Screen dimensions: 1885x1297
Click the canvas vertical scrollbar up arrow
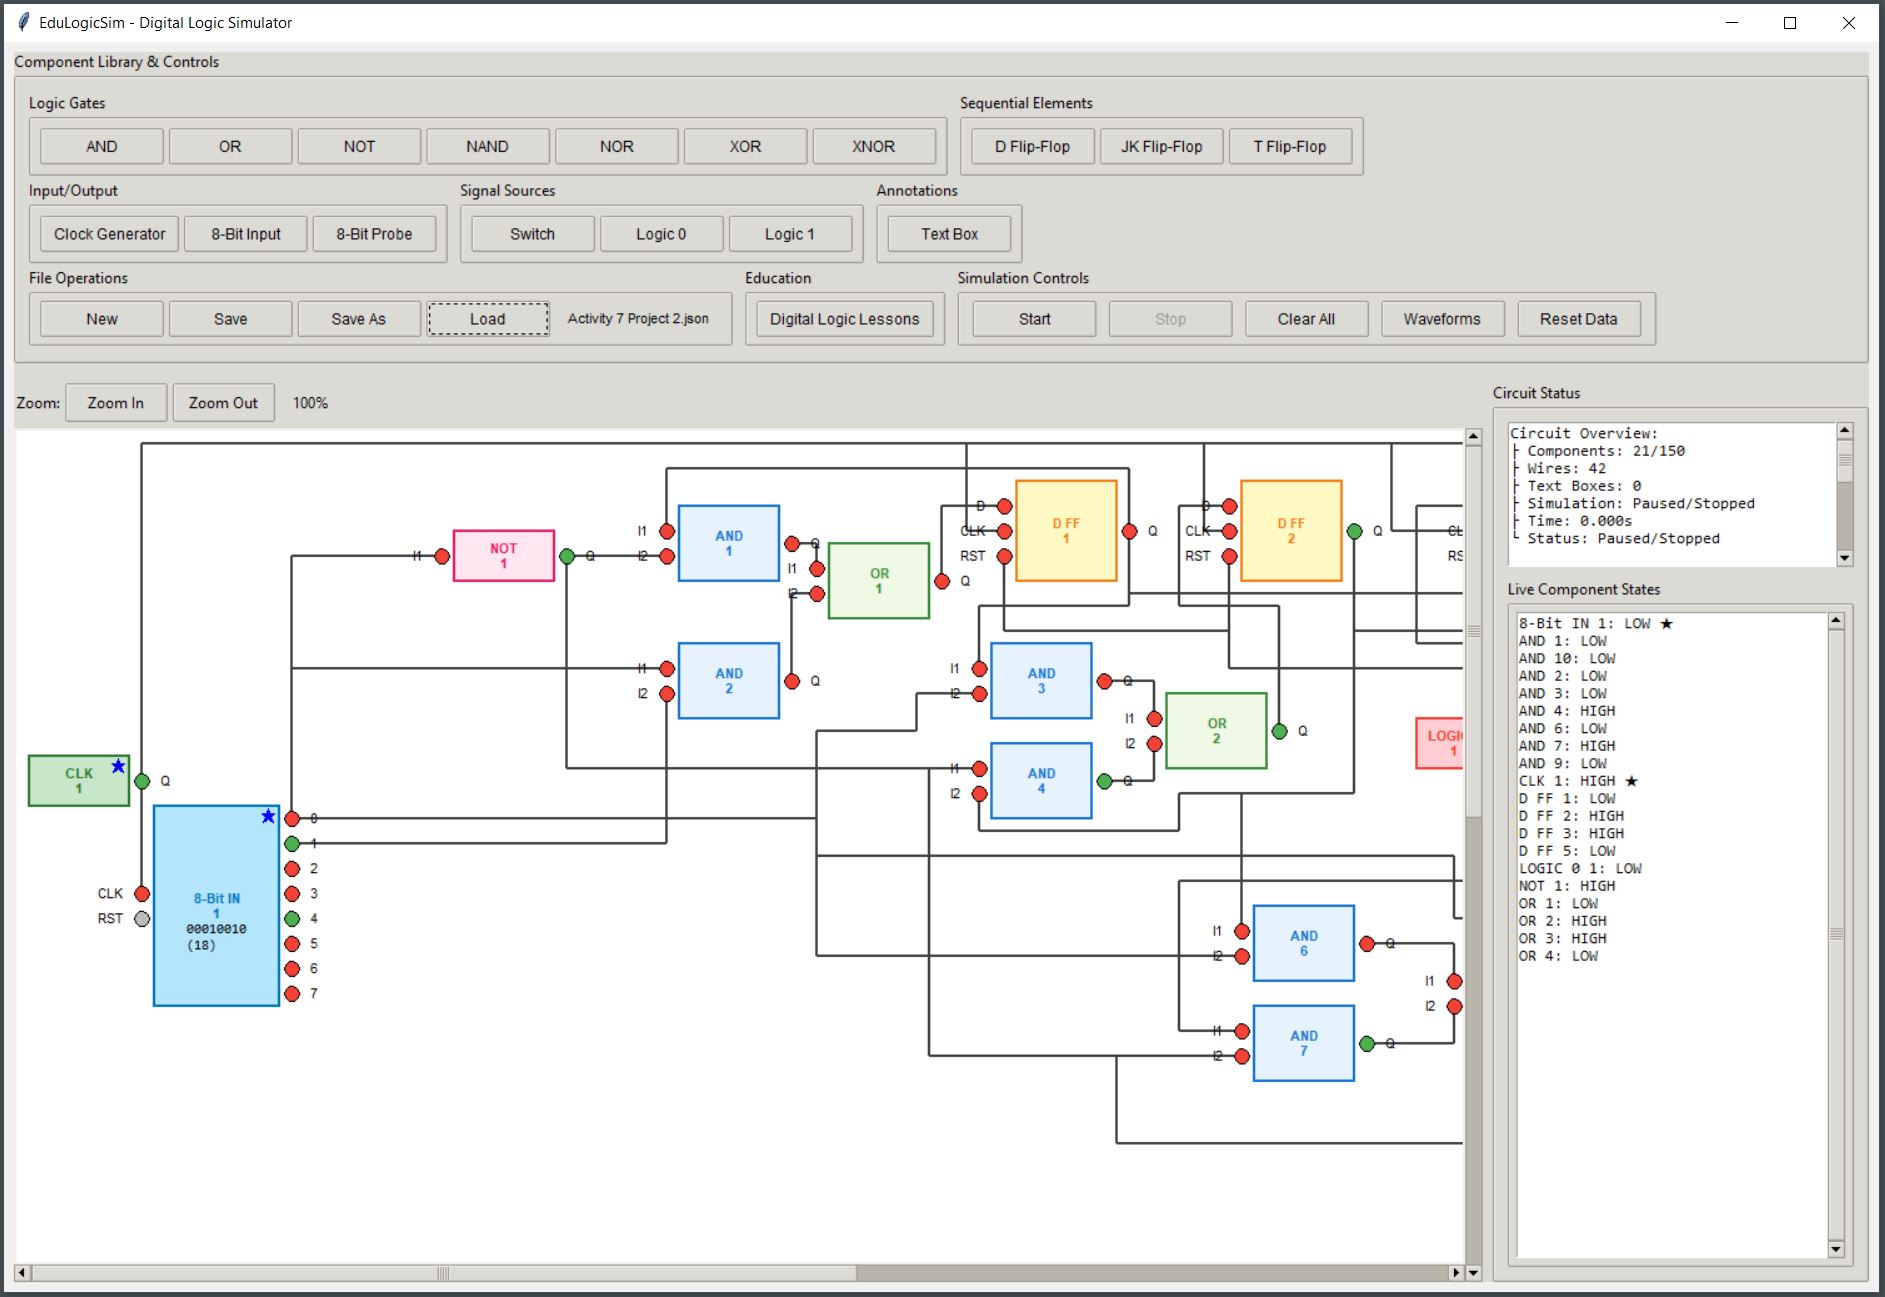pos(1473,437)
